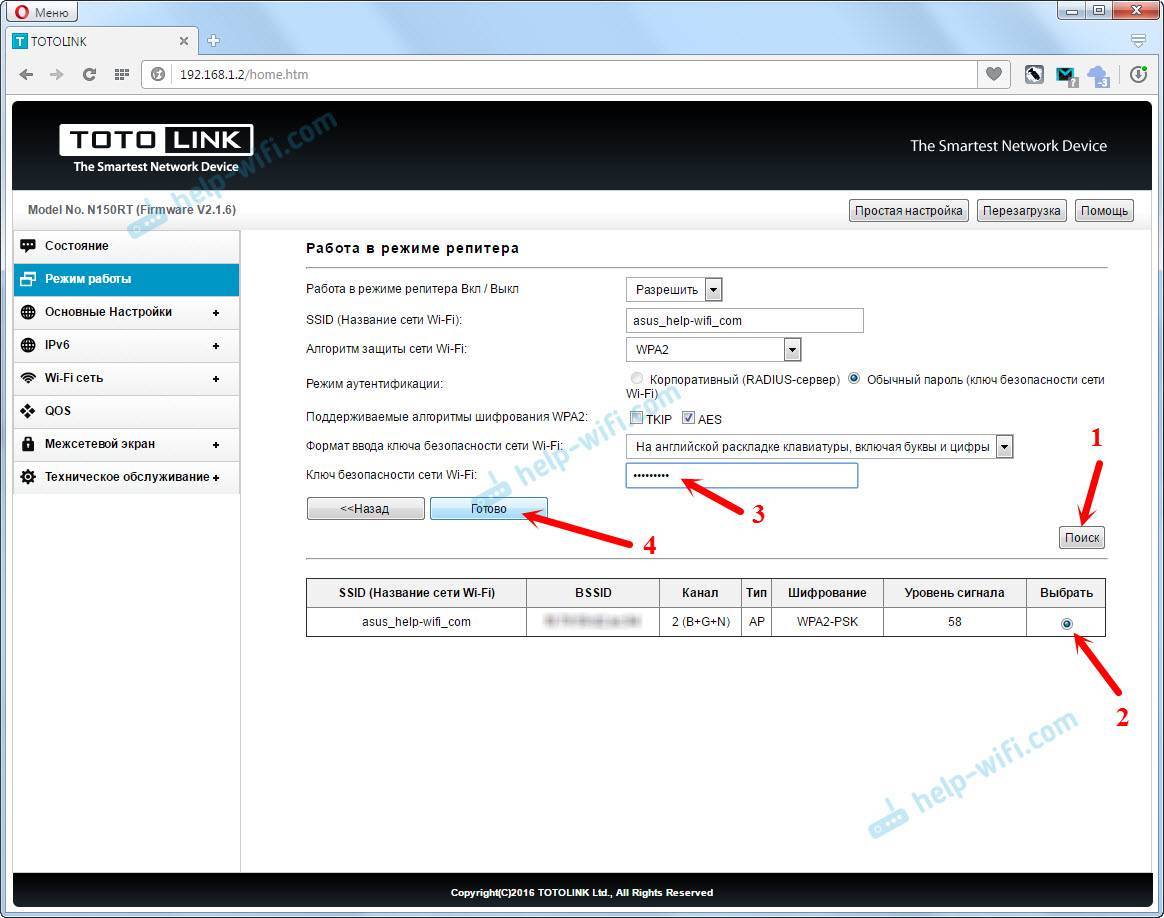This screenshot has height=918, width=1164.
Task: Click the TOTO LINK logo
Action: [156, 140]
